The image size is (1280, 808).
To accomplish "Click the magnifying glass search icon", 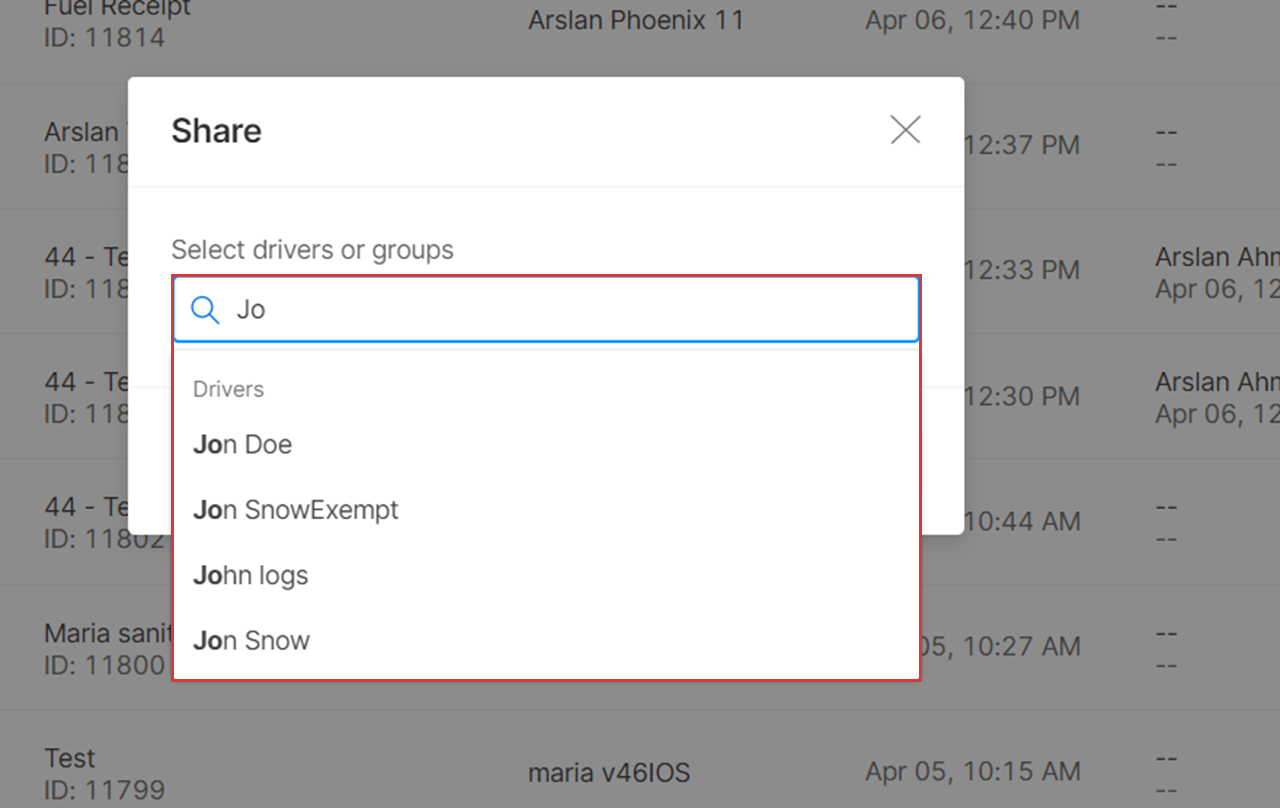I will pos(205,310).
